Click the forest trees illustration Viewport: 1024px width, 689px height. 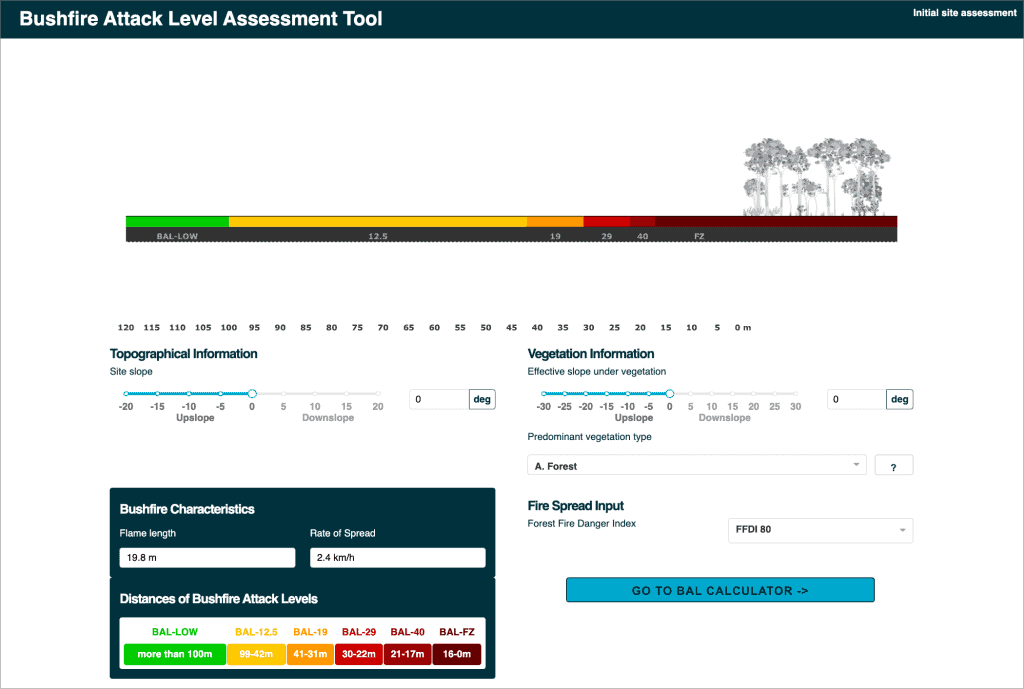[x=815, y=177]
